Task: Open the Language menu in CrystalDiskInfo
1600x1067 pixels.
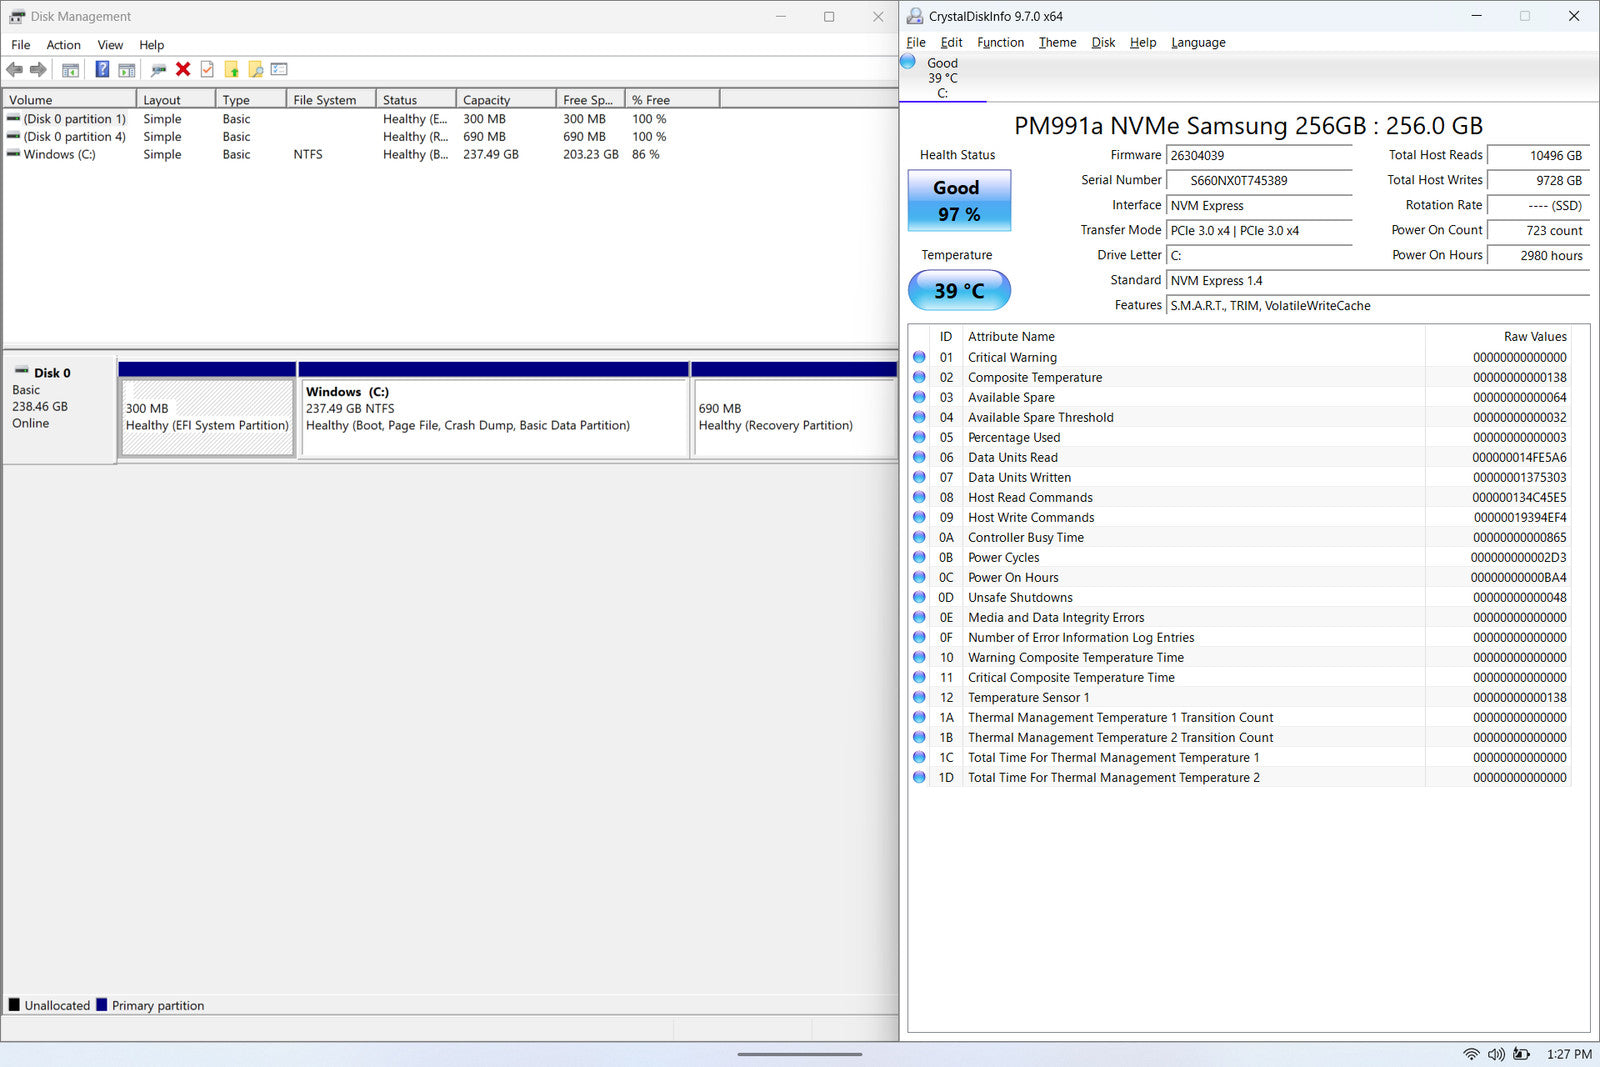Action: click(1197, 42)
